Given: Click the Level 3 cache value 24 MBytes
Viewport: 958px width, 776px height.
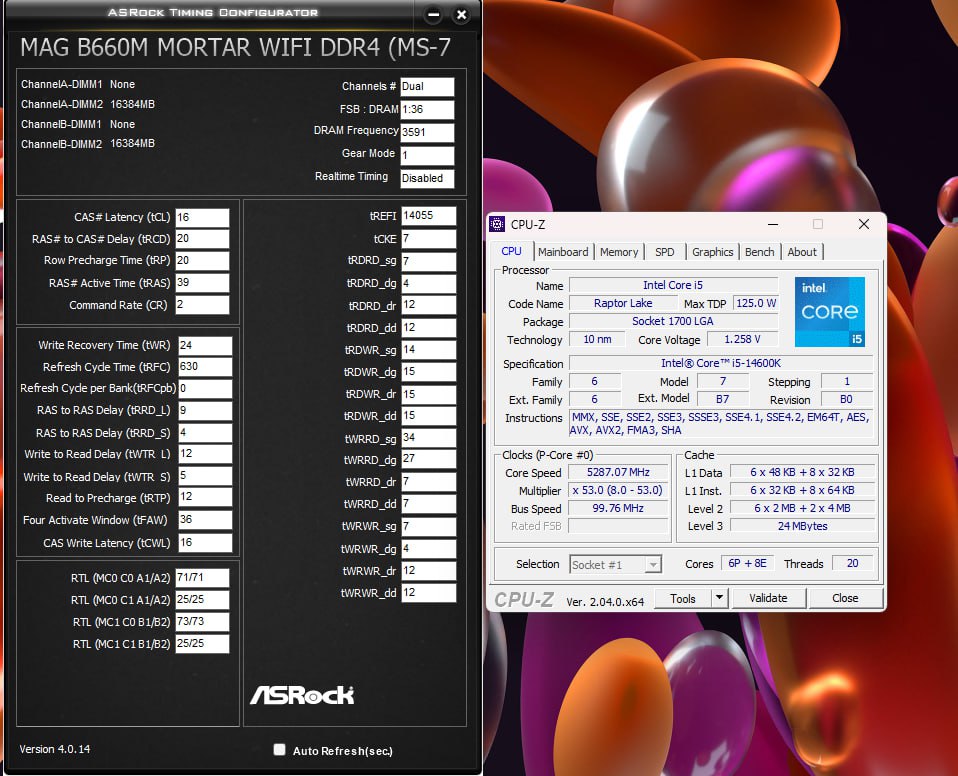Looking at the screenshot, I should (x=802, y=525).
